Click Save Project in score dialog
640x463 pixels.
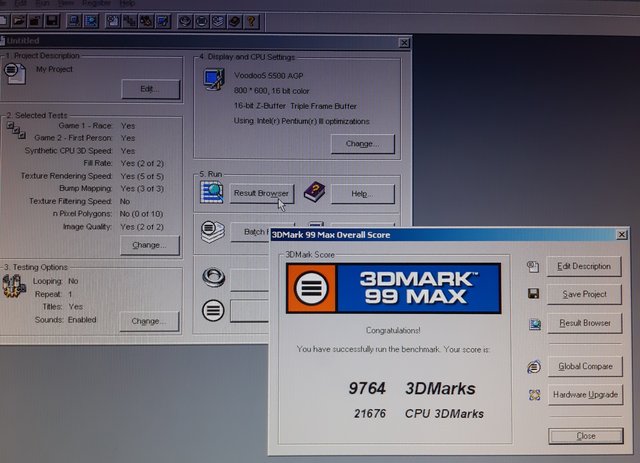tap(584, 294)
